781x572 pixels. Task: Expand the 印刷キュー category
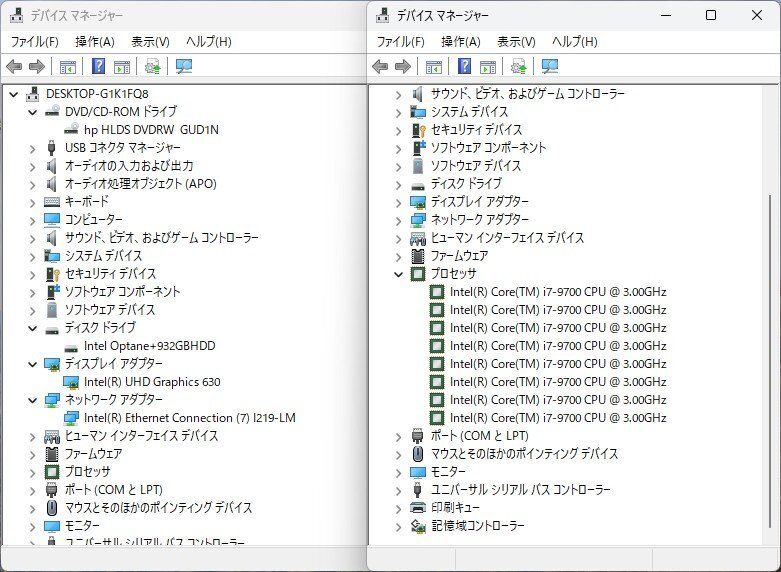(399, 508)
